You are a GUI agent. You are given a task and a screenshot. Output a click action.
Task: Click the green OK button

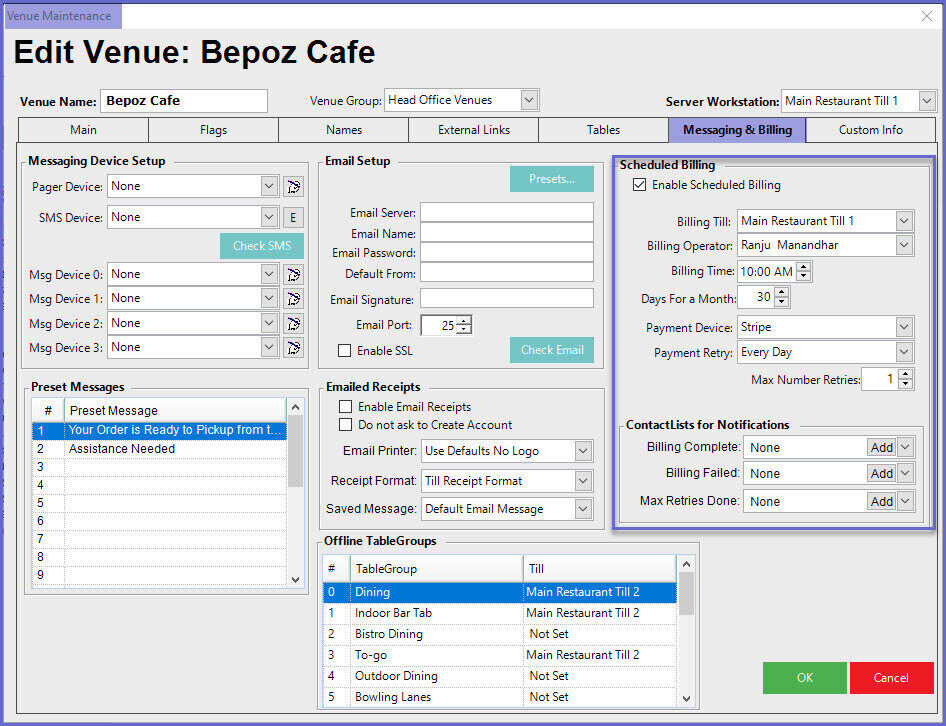tap(804, 677)
